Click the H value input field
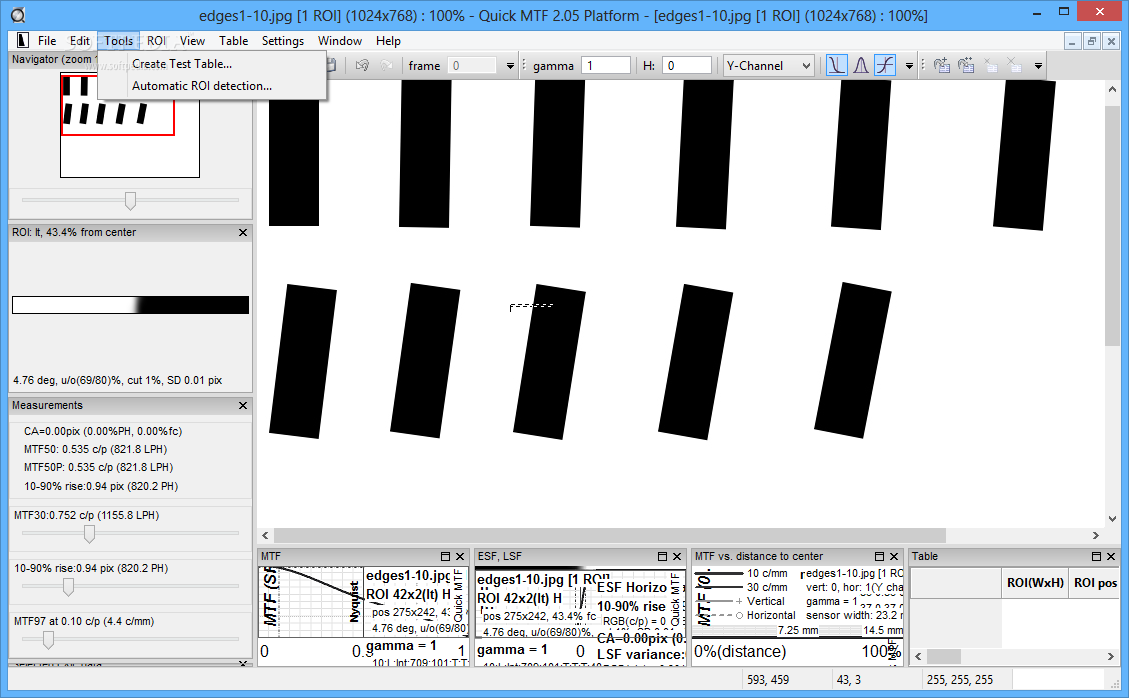Screen dimensions: 1129x698 pos(686,66)
